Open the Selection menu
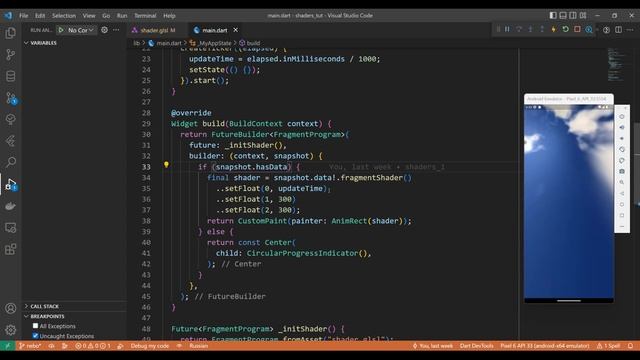 [64, 16]
